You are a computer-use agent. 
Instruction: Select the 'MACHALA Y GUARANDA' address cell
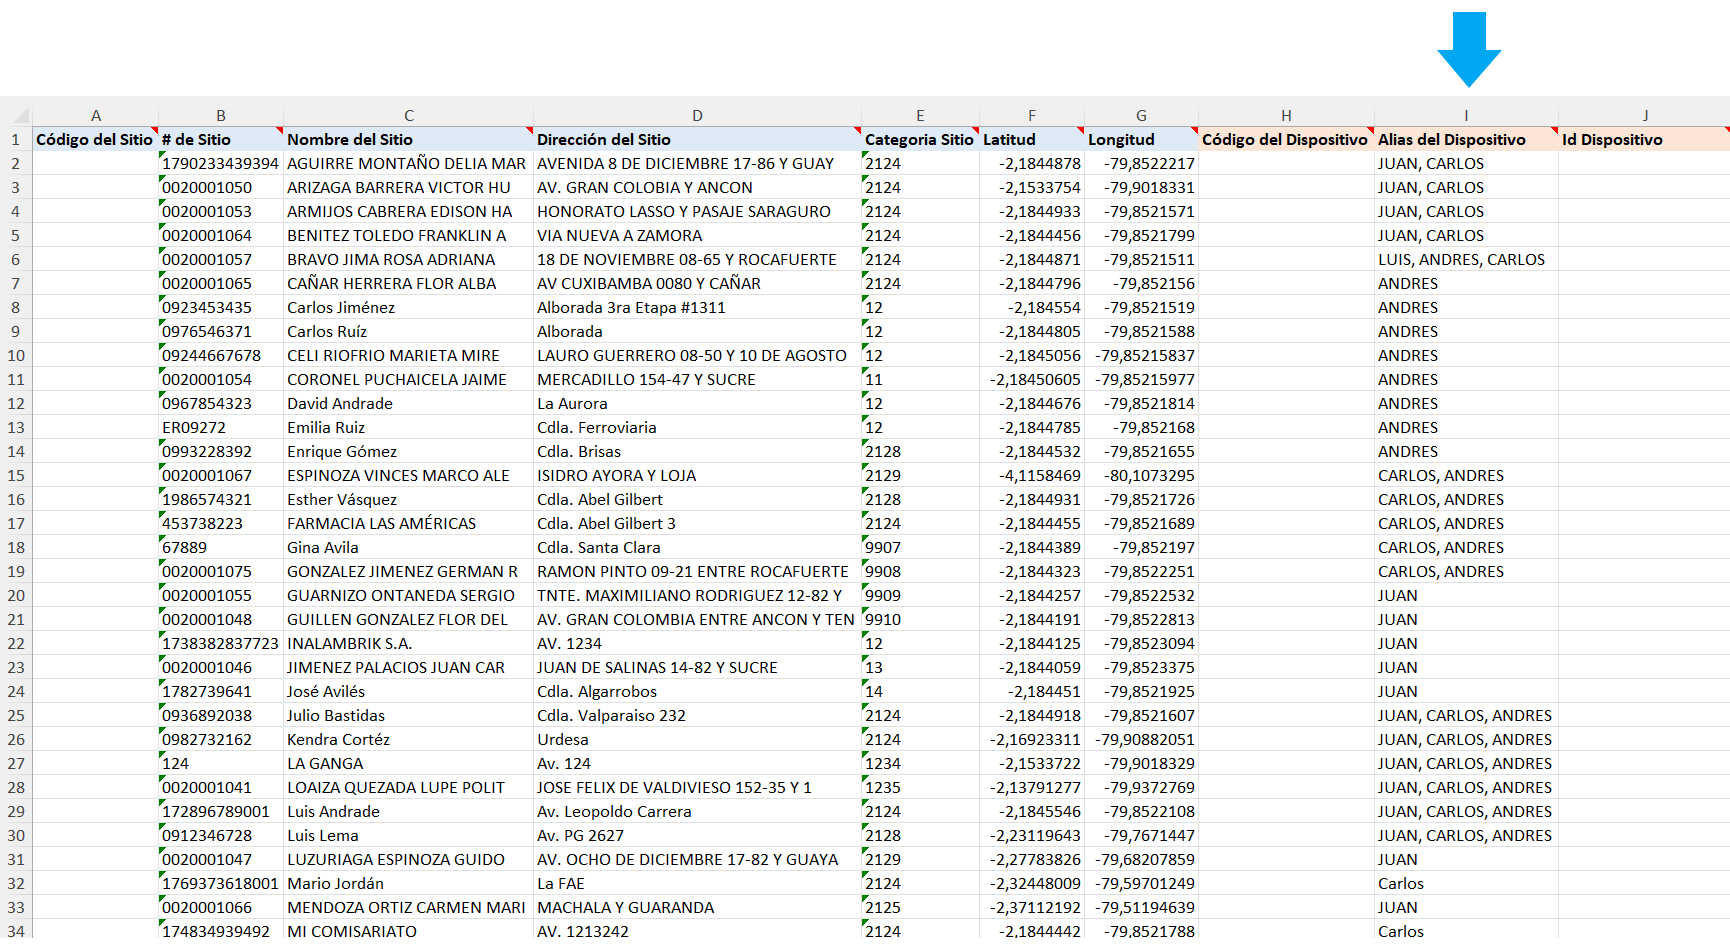(x=697, y=907)
